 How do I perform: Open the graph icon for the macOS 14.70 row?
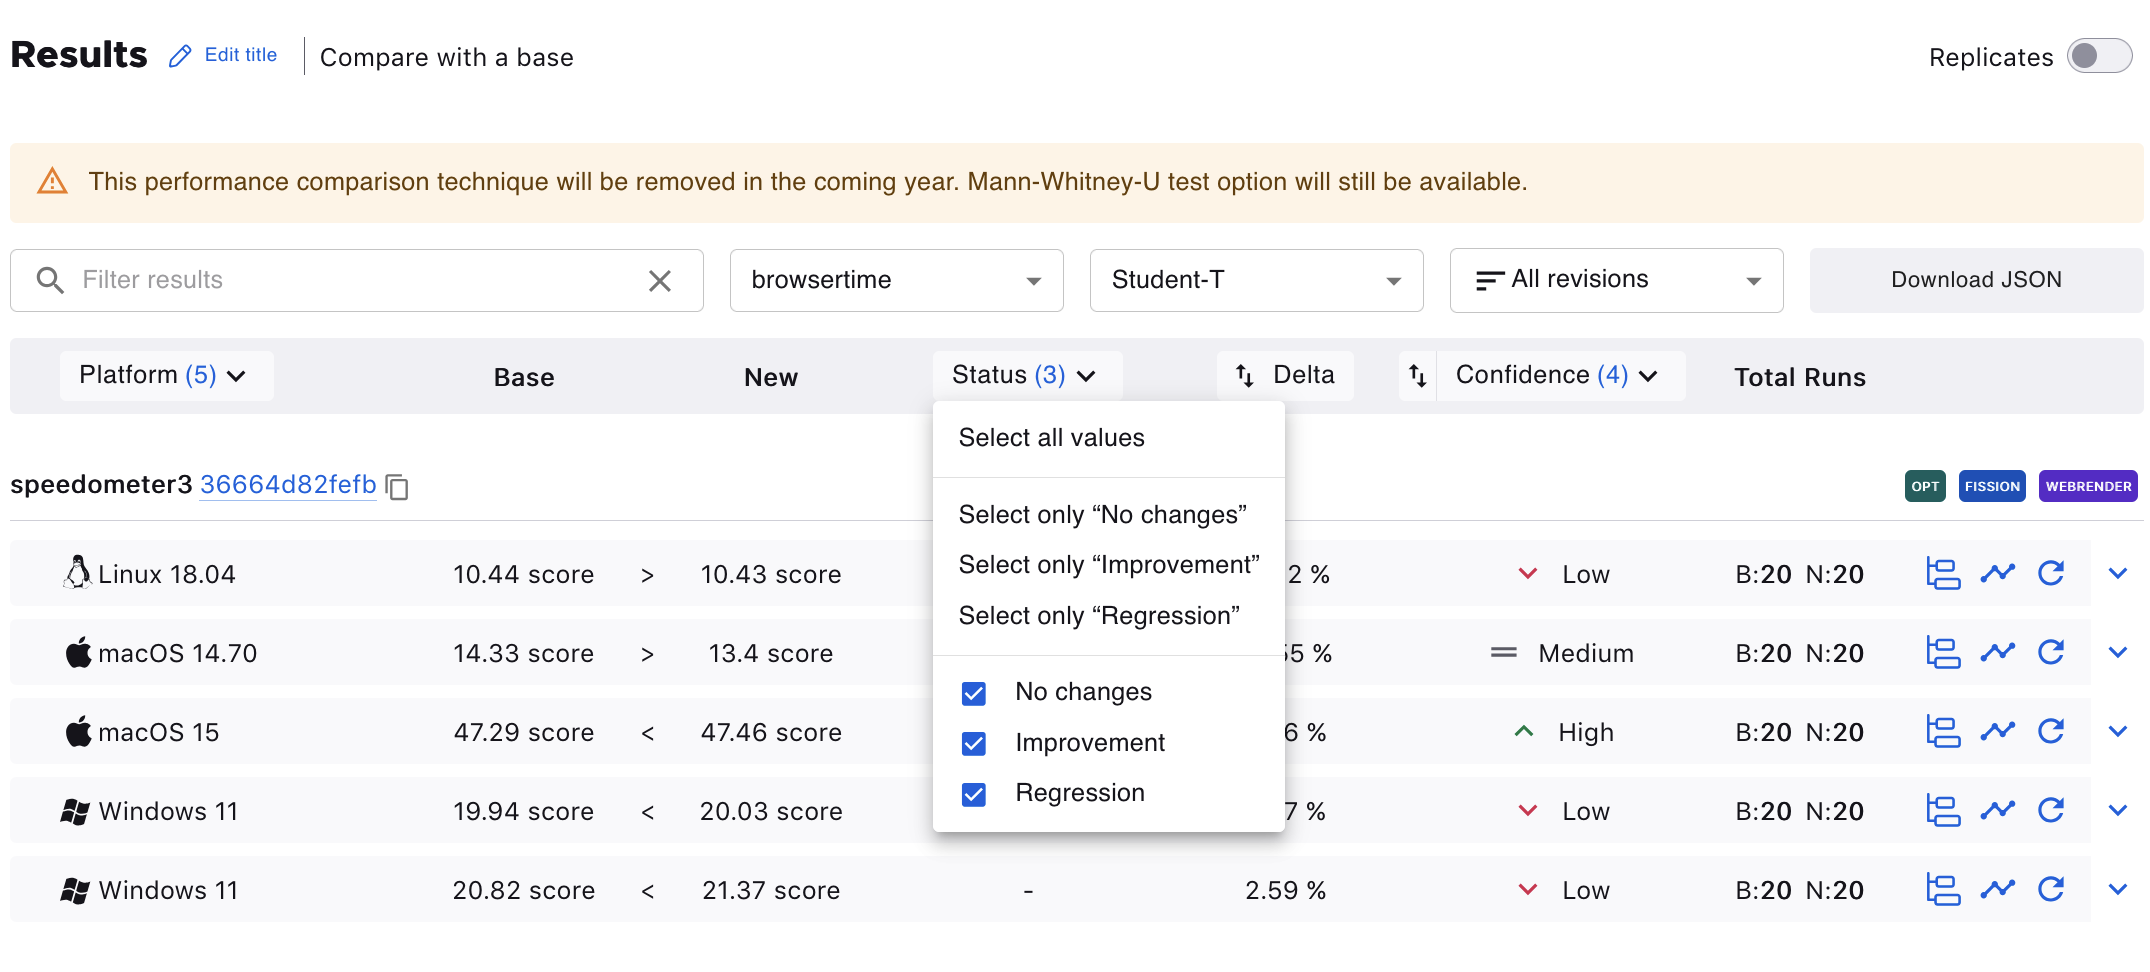coord(1997,653)
